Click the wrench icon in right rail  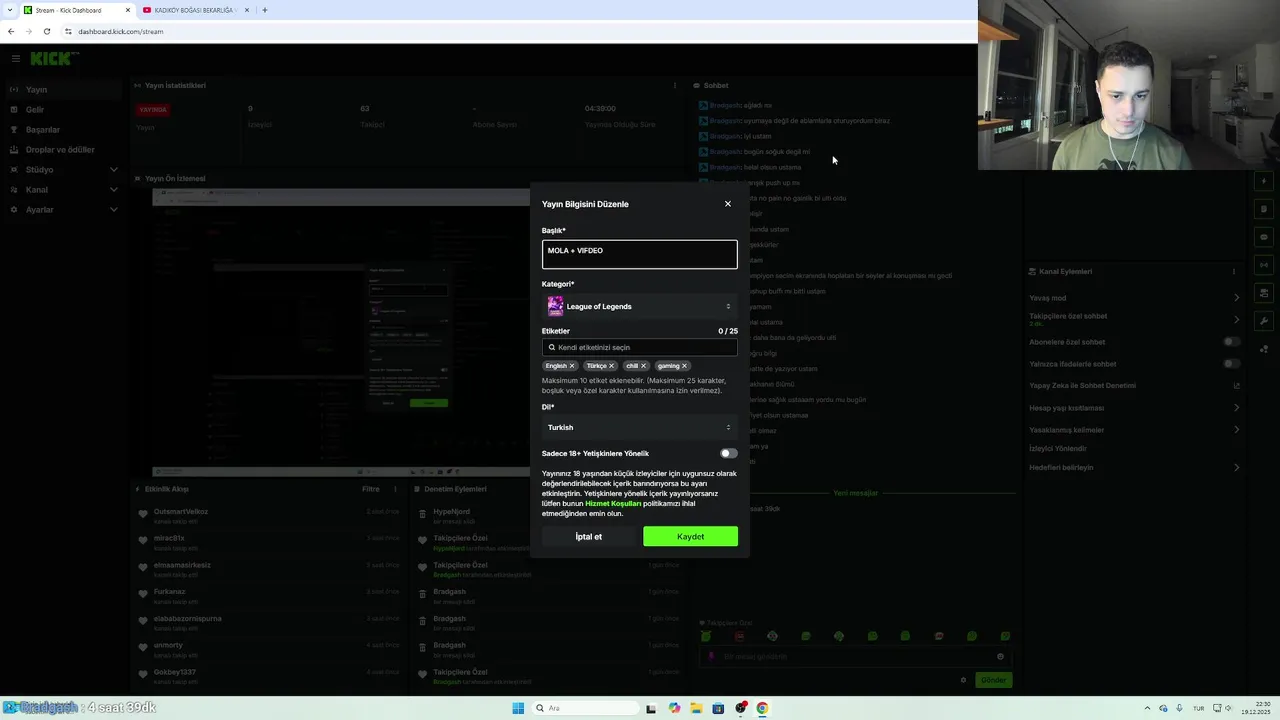[1264, 321]
